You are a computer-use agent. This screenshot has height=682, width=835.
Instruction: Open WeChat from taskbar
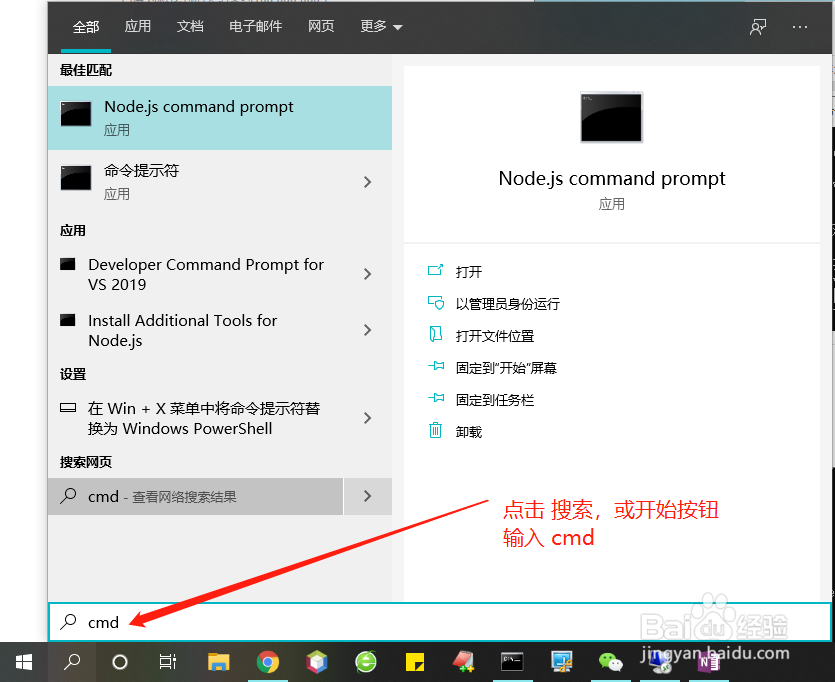pyautogui.click(x=610, y=662)
